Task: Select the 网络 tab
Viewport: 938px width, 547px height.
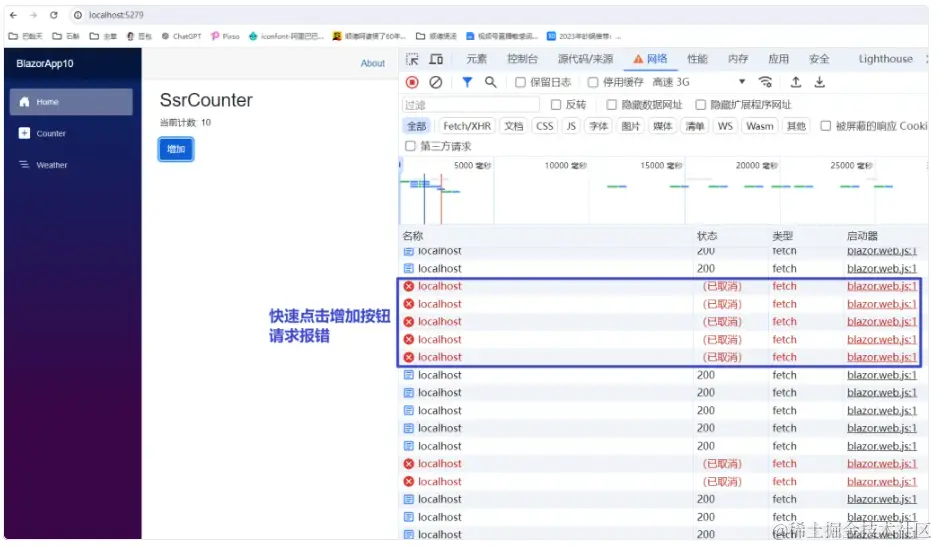Action: (x=650, y=59)
